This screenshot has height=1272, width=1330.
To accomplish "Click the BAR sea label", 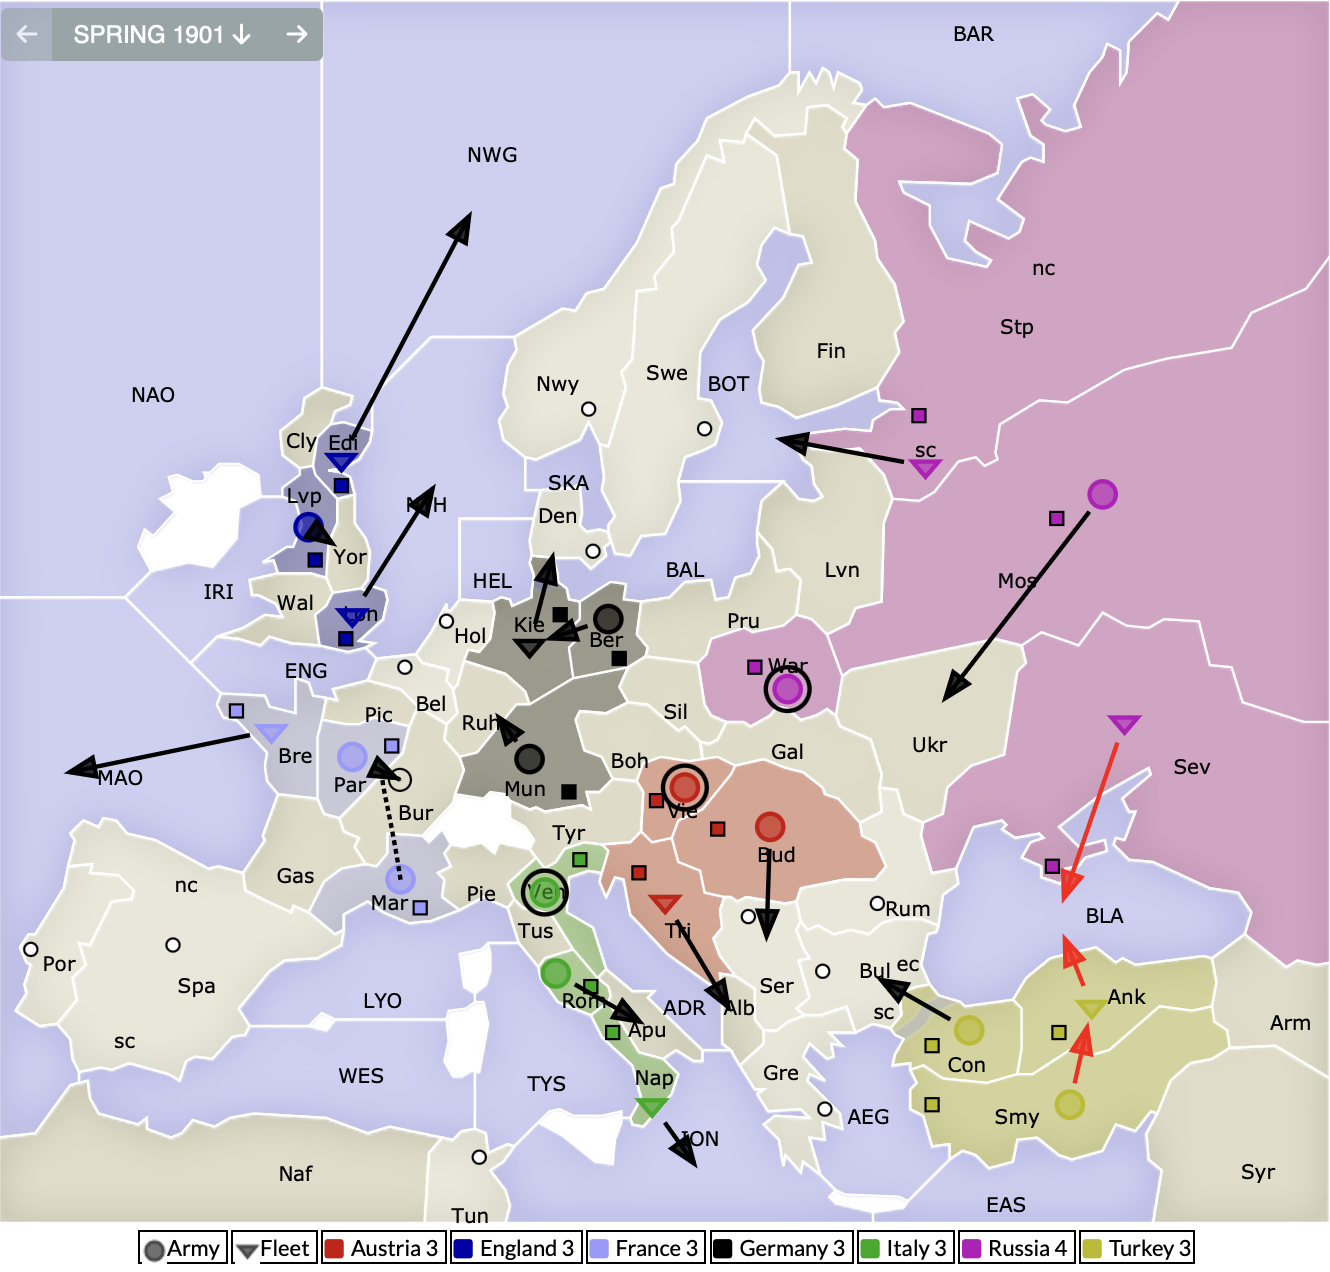I will click(x=973, y=34).
